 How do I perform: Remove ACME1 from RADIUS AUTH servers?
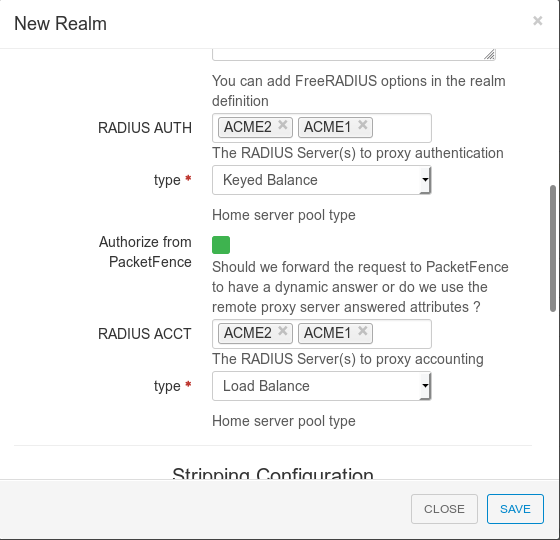pyautogui.click(x=362, y=125)
